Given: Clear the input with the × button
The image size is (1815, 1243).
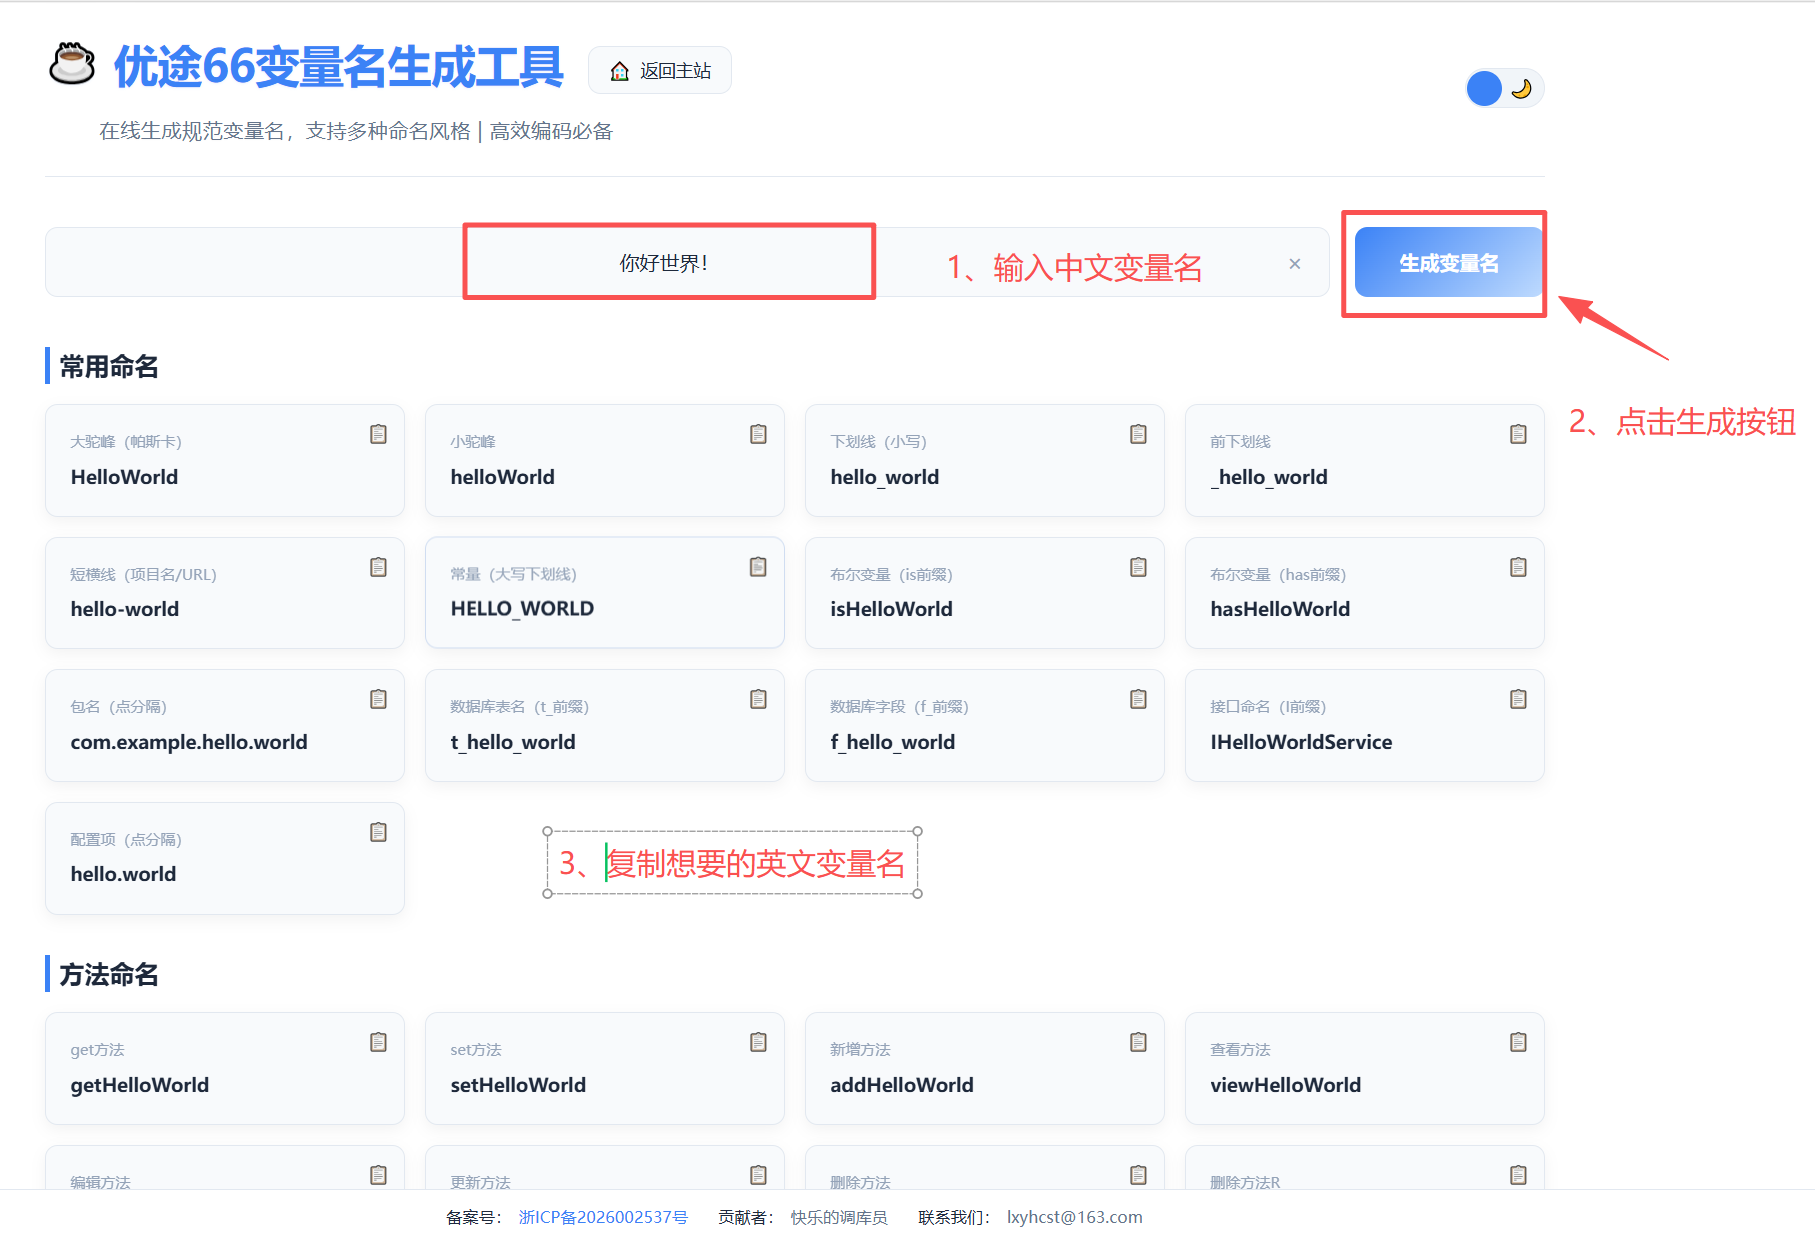Looking at the screenshot, I should pos(1295,264).
